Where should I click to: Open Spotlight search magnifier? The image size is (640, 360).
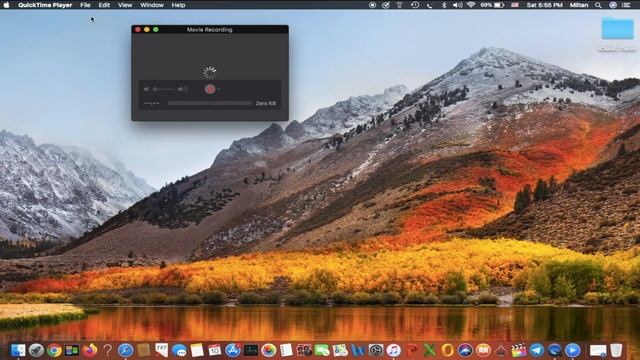pos(598,5)
